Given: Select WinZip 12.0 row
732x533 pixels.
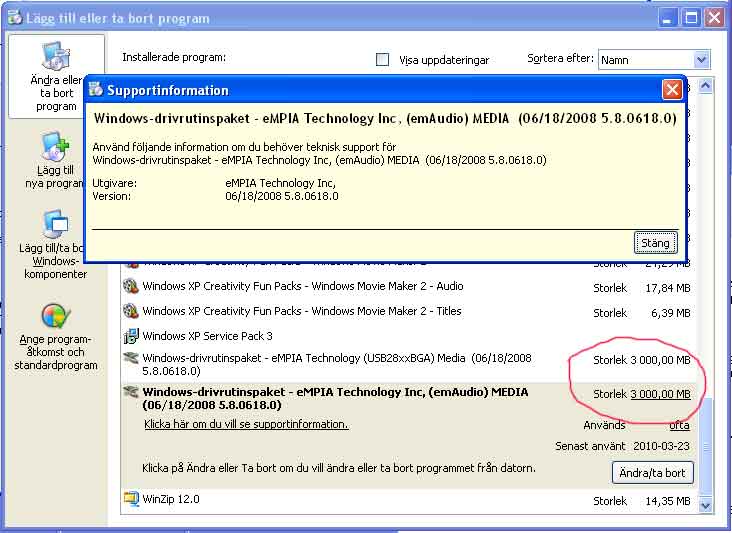Looking at the screenshot, I should (407, 500).
